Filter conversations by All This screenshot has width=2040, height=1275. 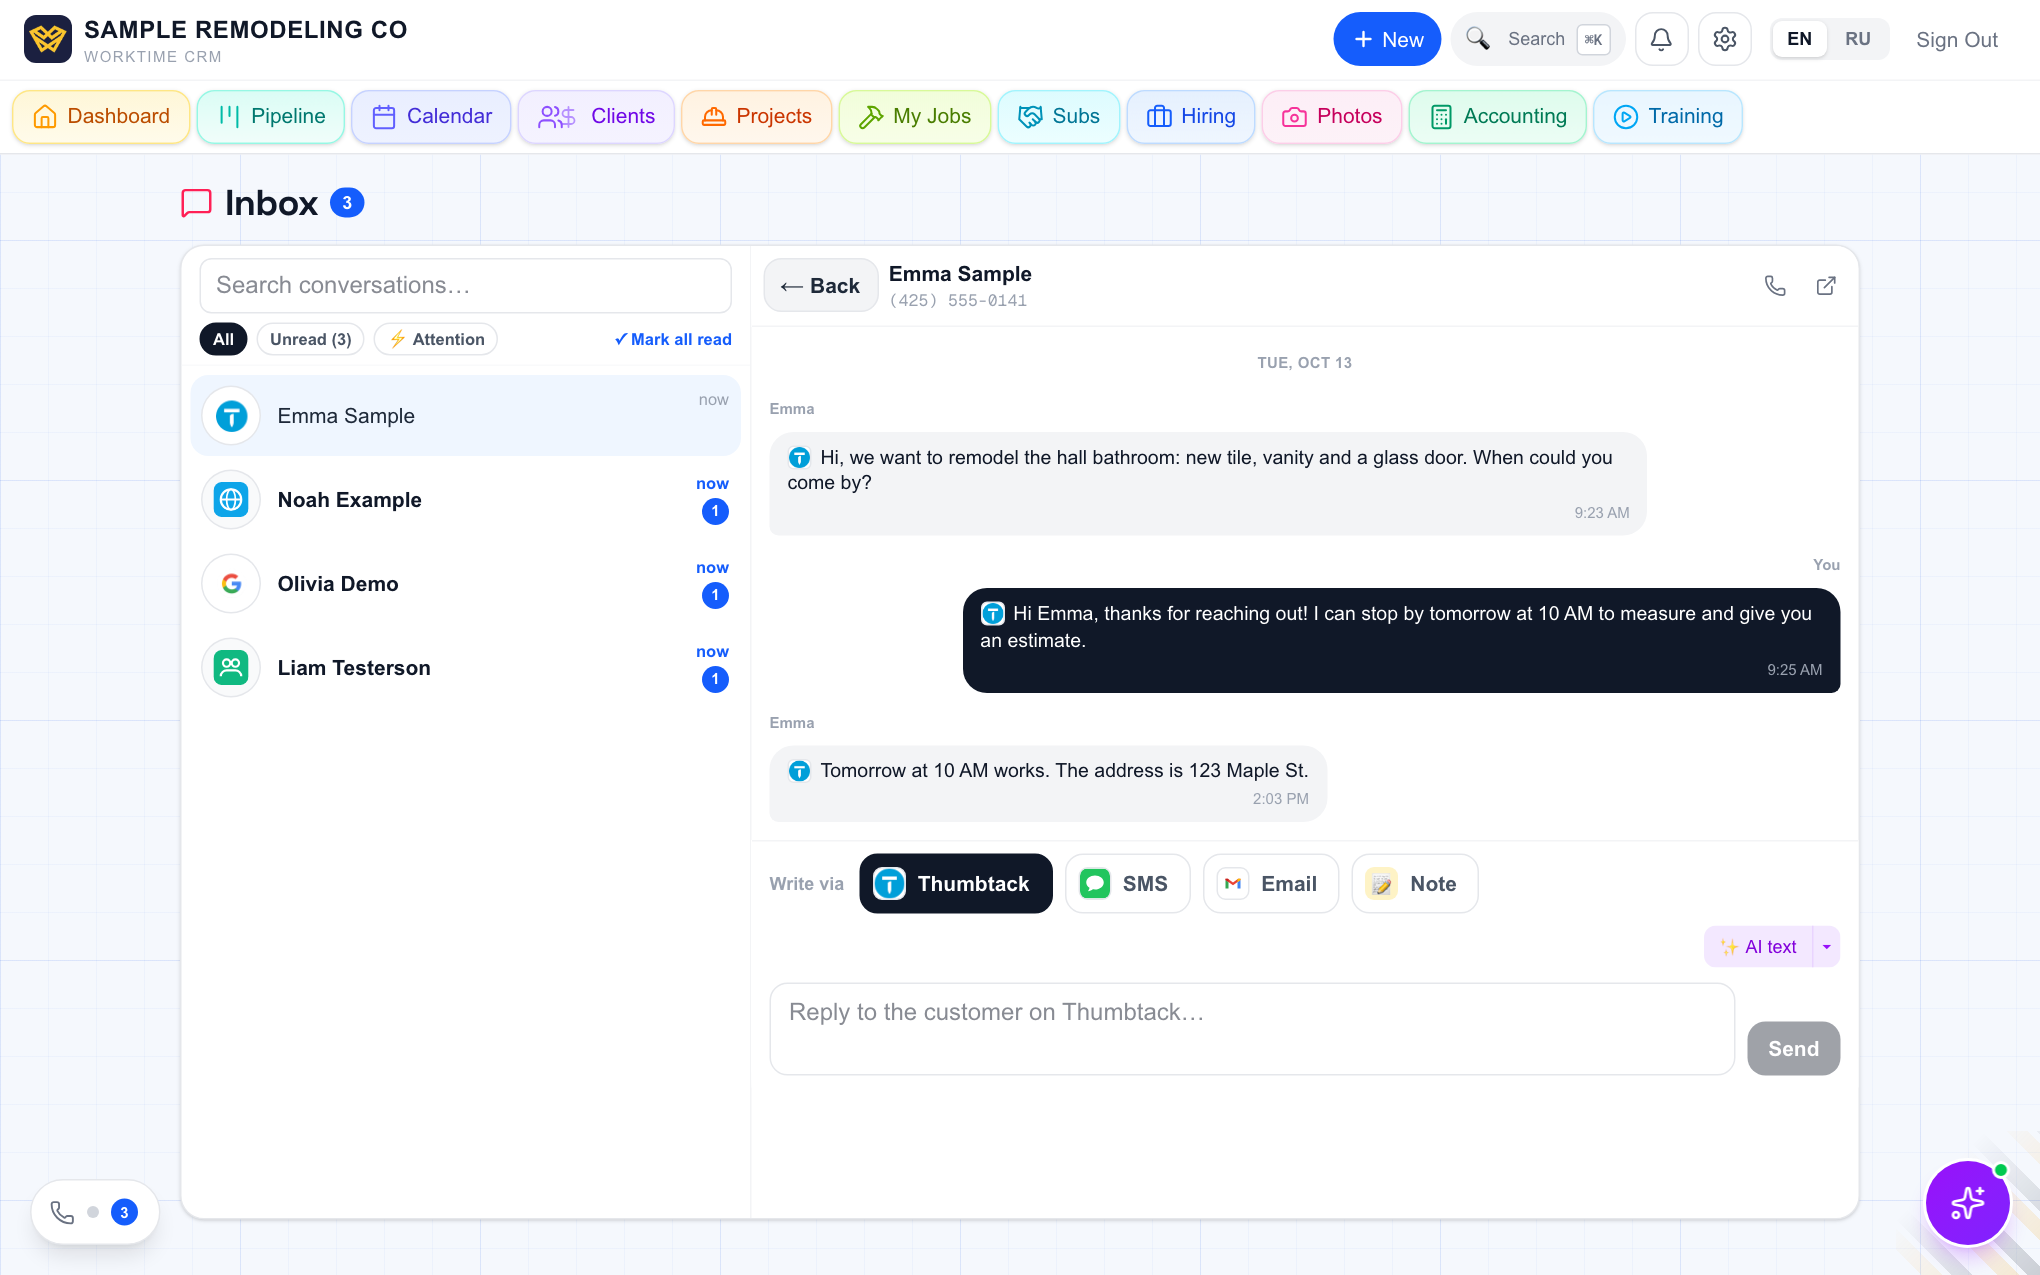click(223, 339)
